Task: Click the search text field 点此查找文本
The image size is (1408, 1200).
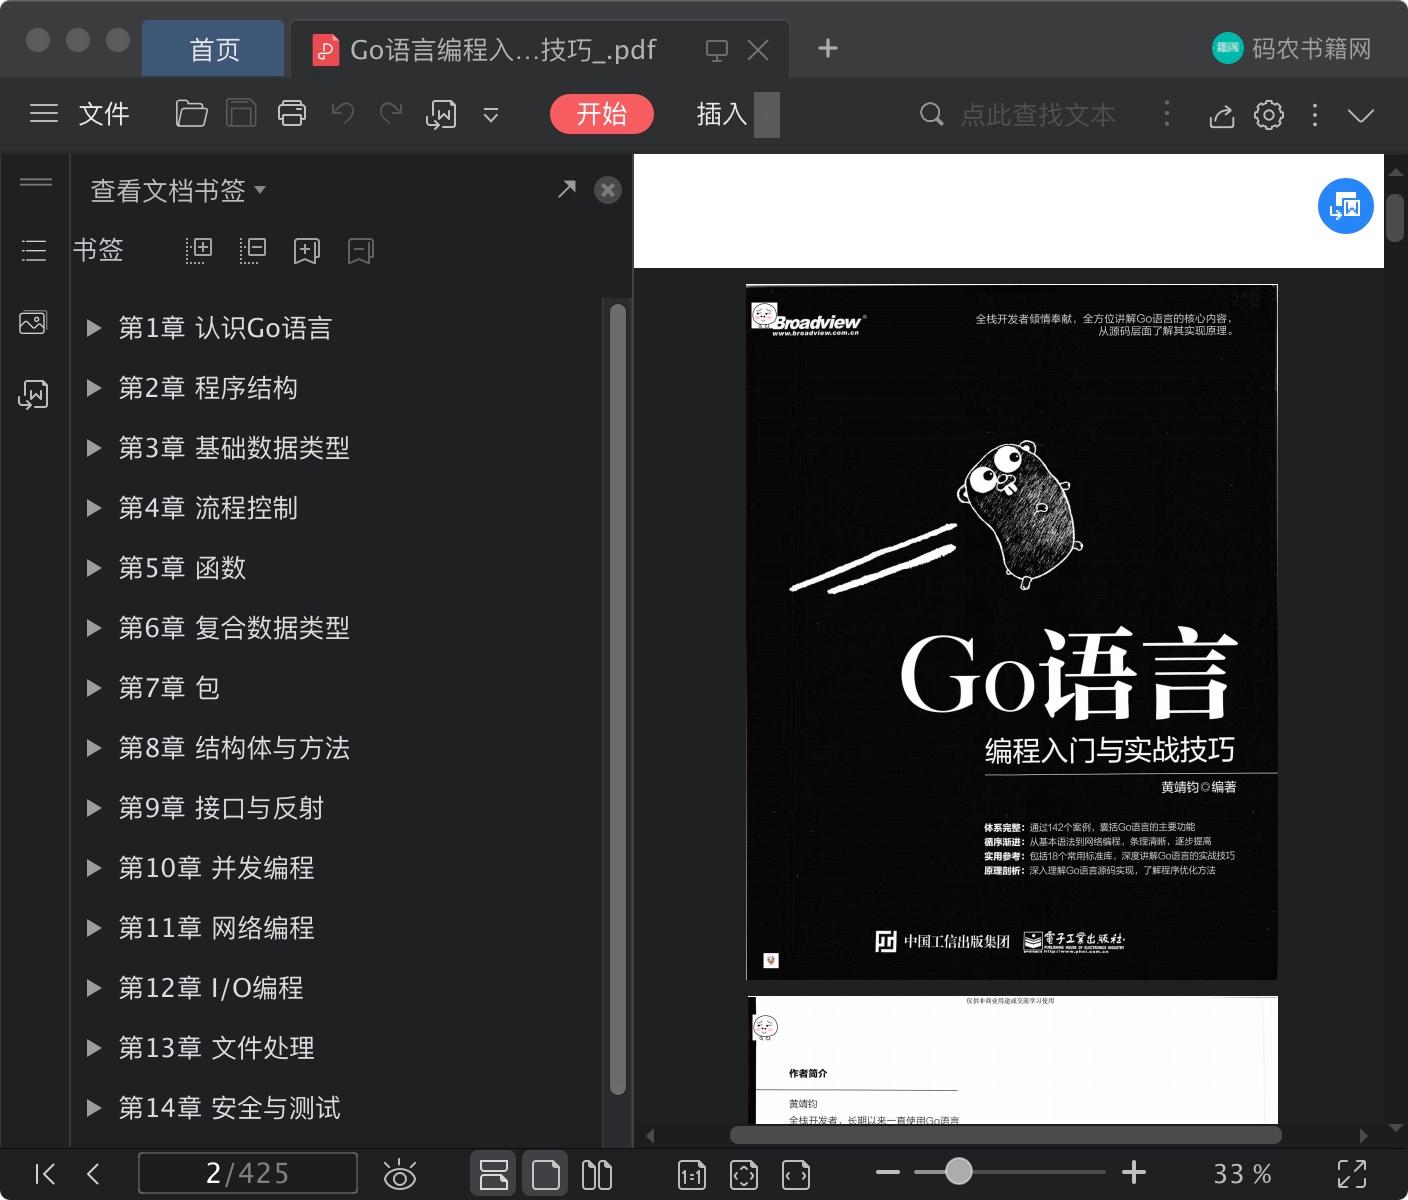Action: [1038, 115]
